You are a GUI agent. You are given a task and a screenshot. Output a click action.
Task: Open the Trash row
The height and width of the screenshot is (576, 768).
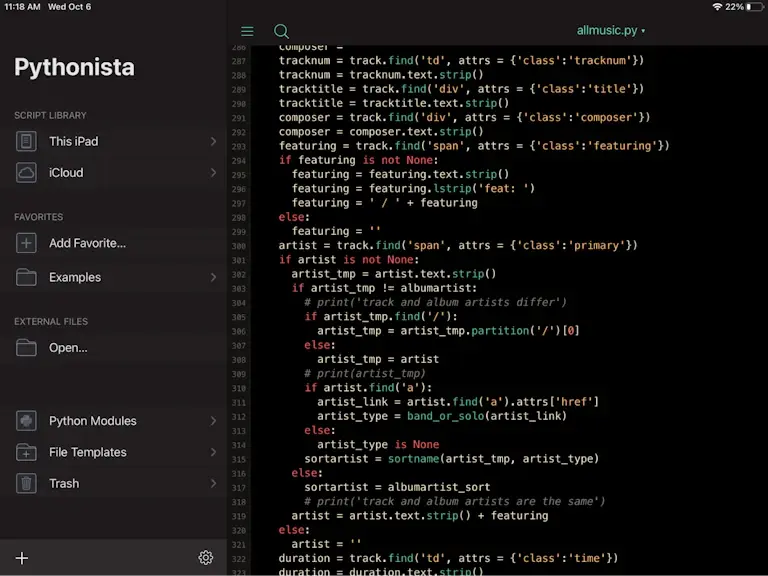[x=113, y=483]
